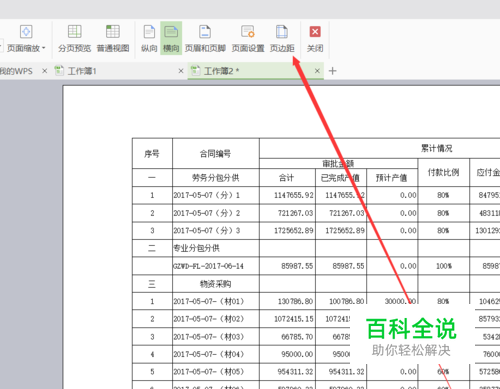This screenshot has width=500, height=389.
Task: Close print preview with 关闭 button
Action: [315, 38]
